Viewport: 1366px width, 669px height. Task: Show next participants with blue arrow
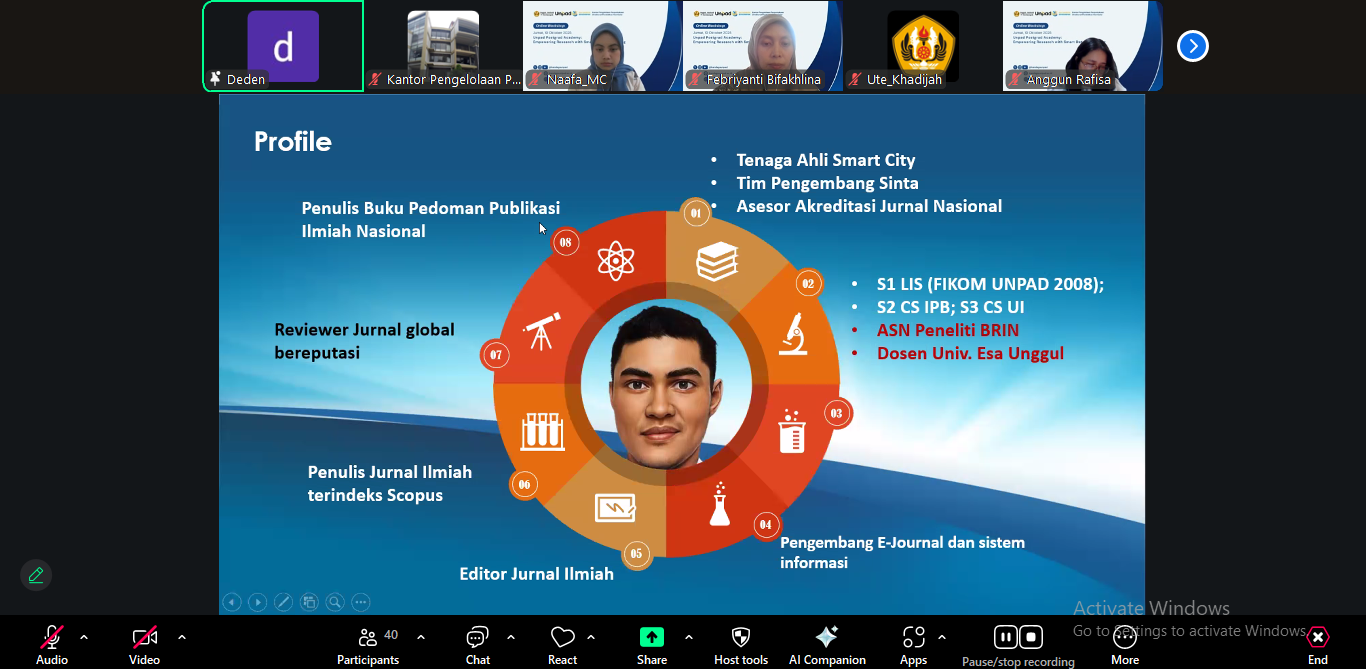pyautogui.click(x=1193, y=46)
